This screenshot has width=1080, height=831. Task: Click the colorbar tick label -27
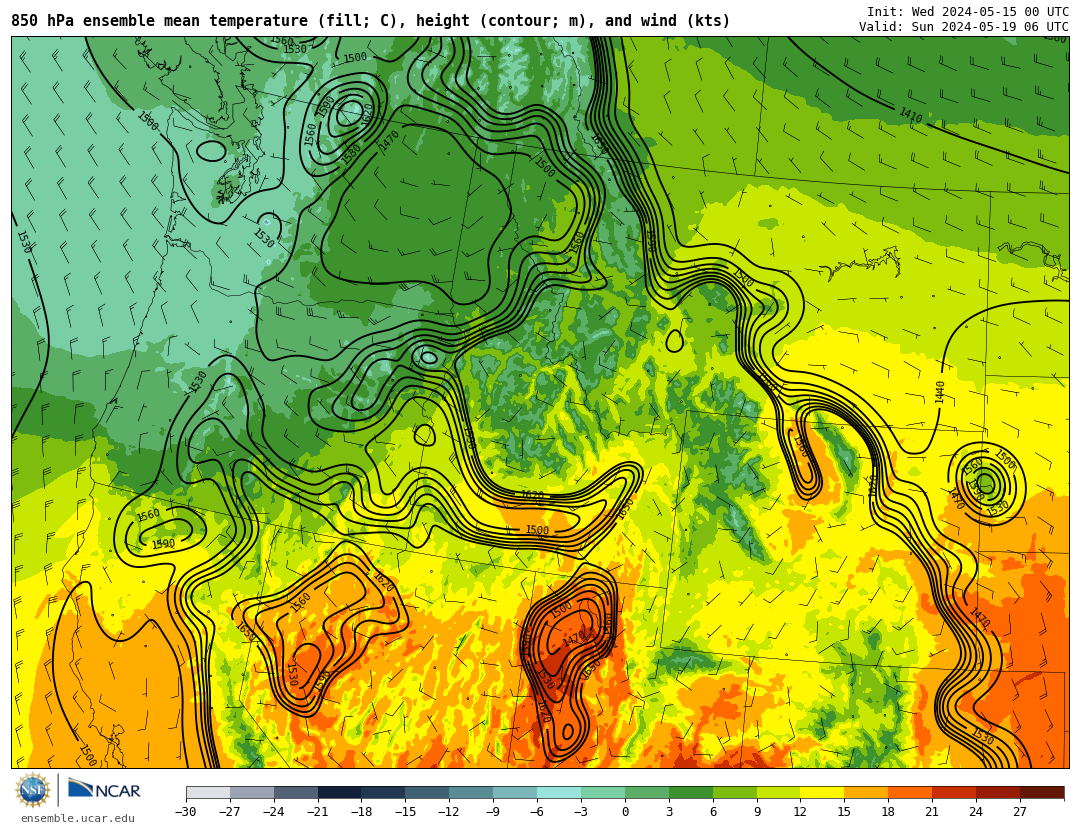coord(230,812)
